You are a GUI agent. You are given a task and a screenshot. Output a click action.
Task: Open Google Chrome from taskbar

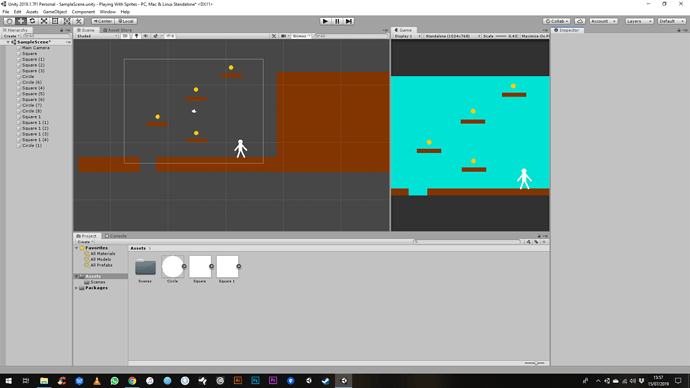point(132,381)
